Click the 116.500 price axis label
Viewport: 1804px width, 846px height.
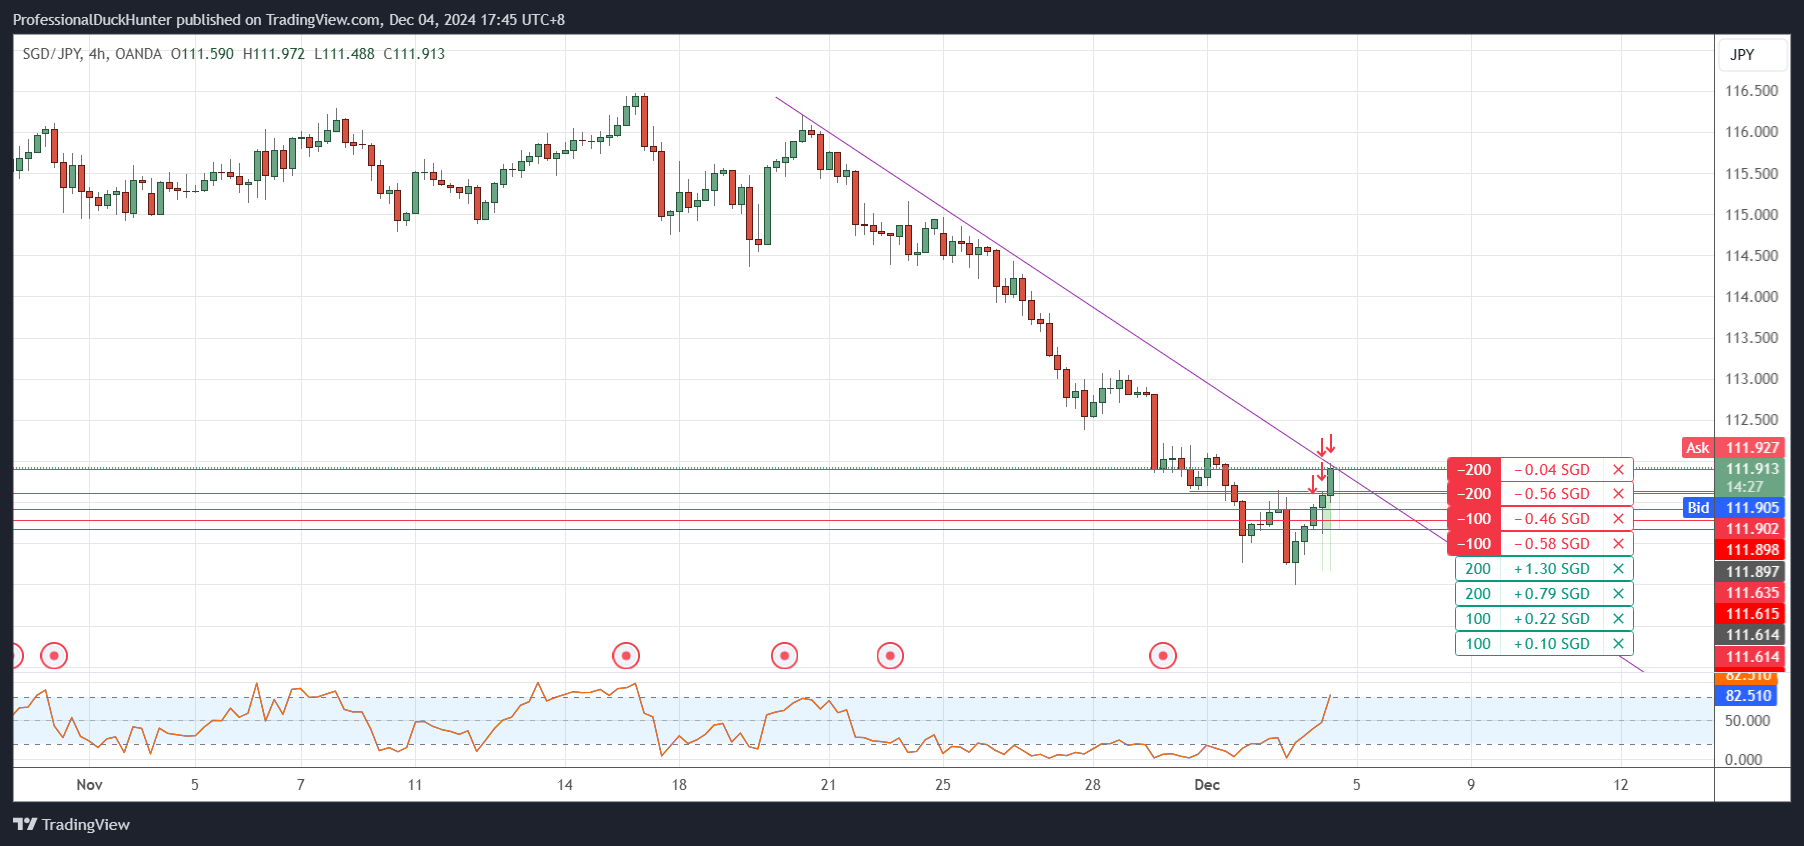[1752, 91]
